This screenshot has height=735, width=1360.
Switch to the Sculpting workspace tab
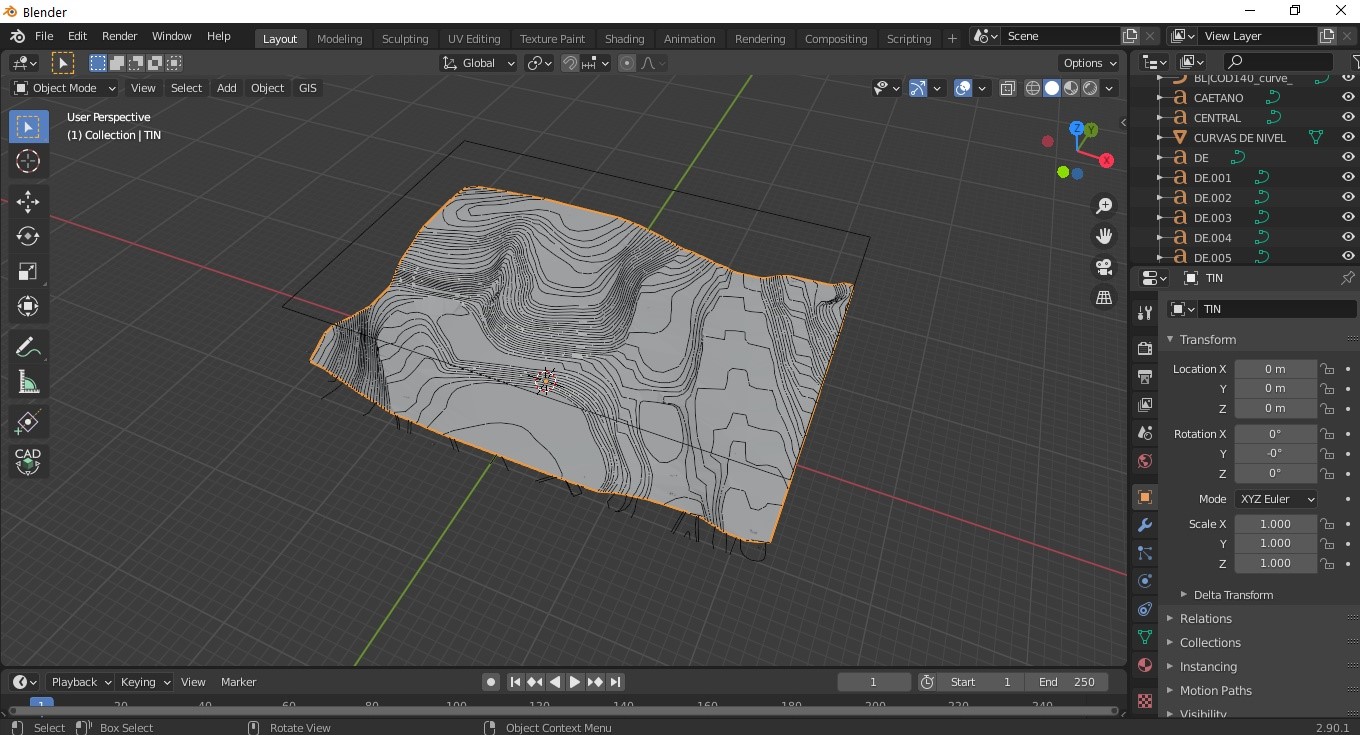coord(405,39)
